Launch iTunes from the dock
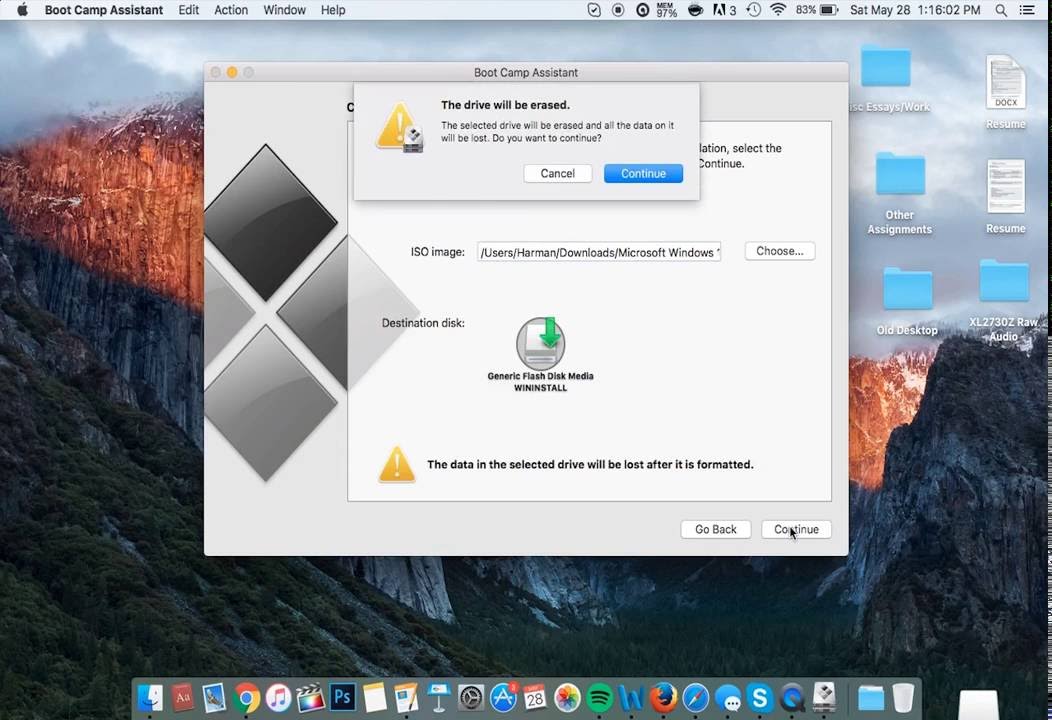The width and height of the screenshot is (1052, 720). 278,699
